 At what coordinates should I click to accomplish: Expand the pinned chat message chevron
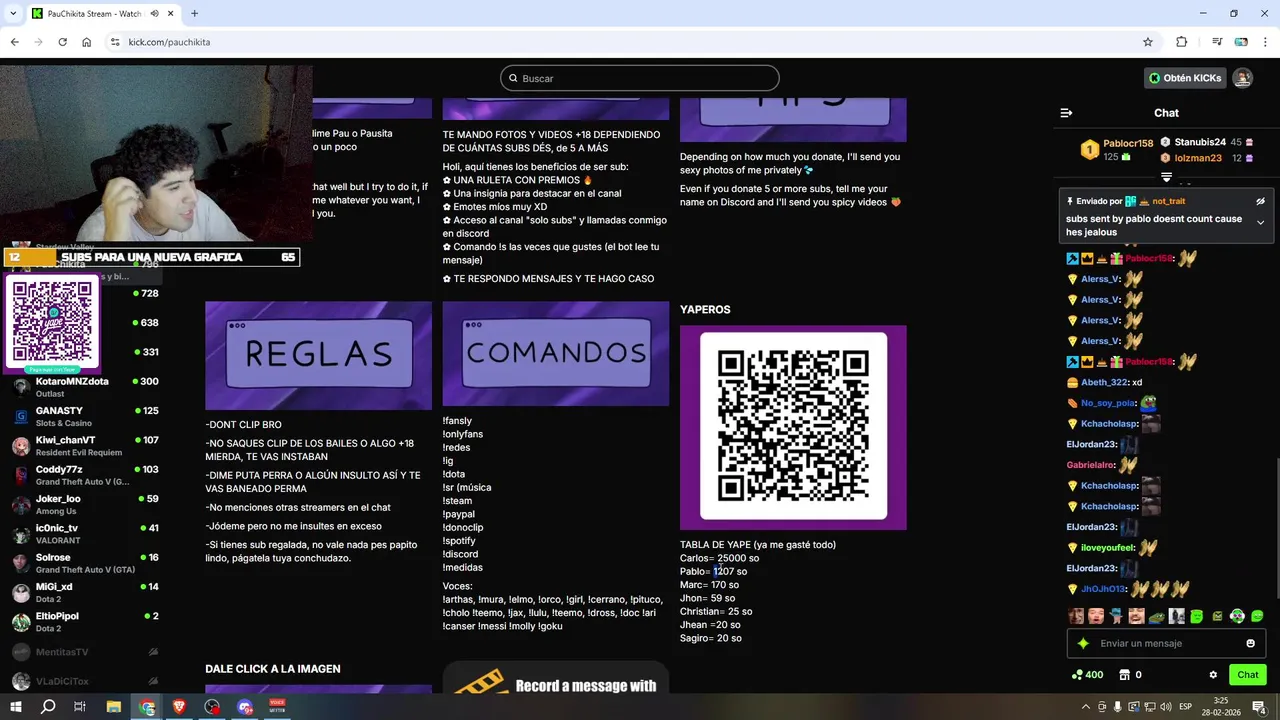click(x=1261, y=222)
